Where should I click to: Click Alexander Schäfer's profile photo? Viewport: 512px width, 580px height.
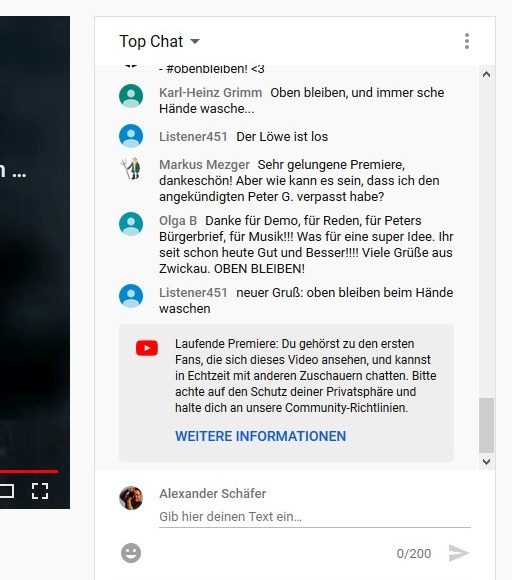coord(131,498)
